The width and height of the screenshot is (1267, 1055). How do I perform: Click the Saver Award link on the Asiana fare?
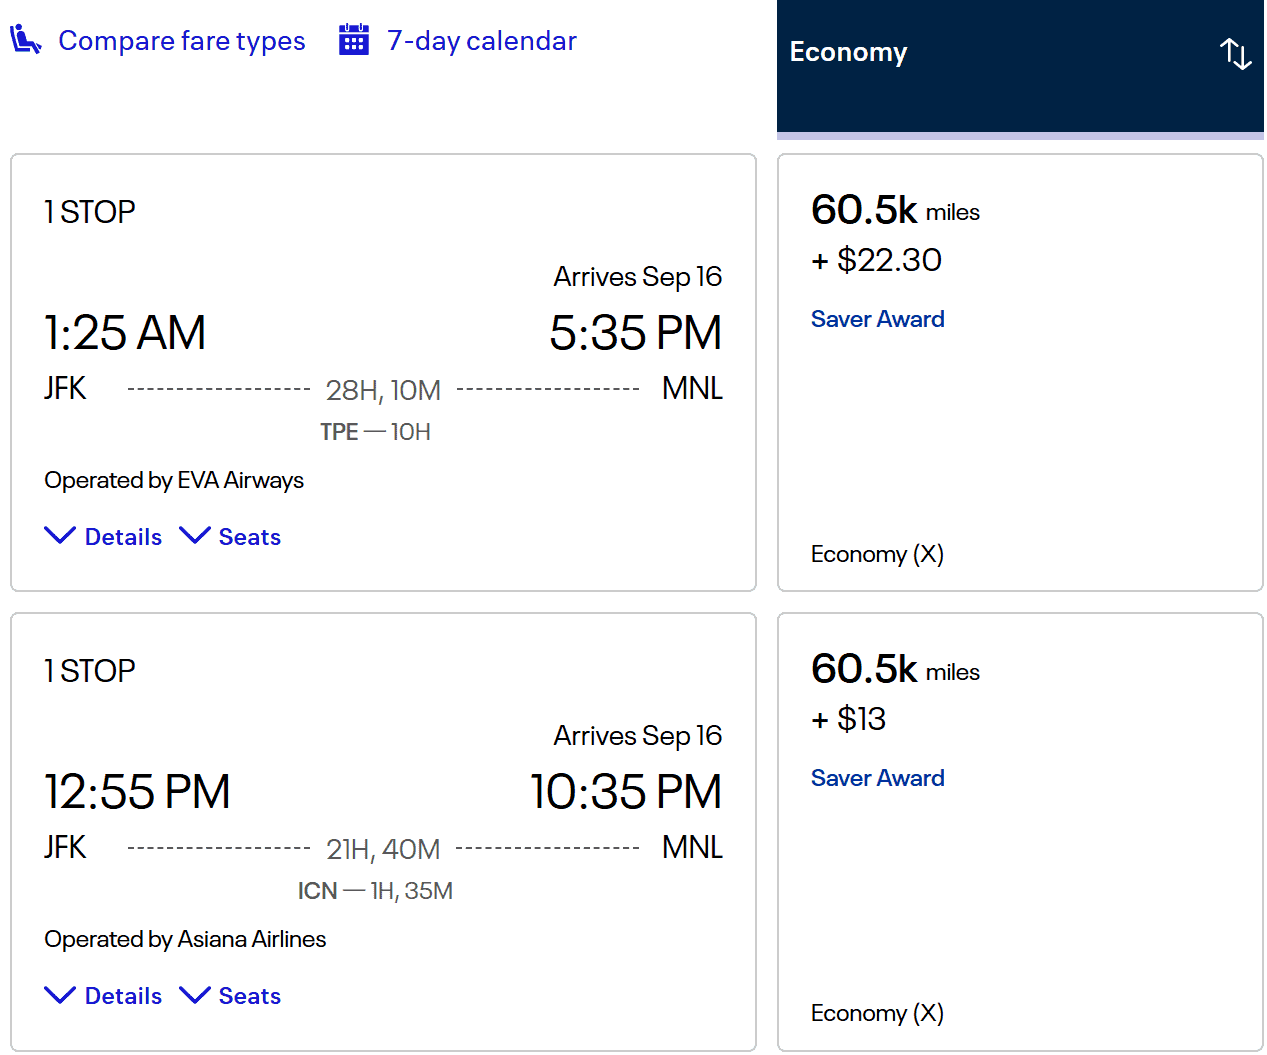click(877, 777)
